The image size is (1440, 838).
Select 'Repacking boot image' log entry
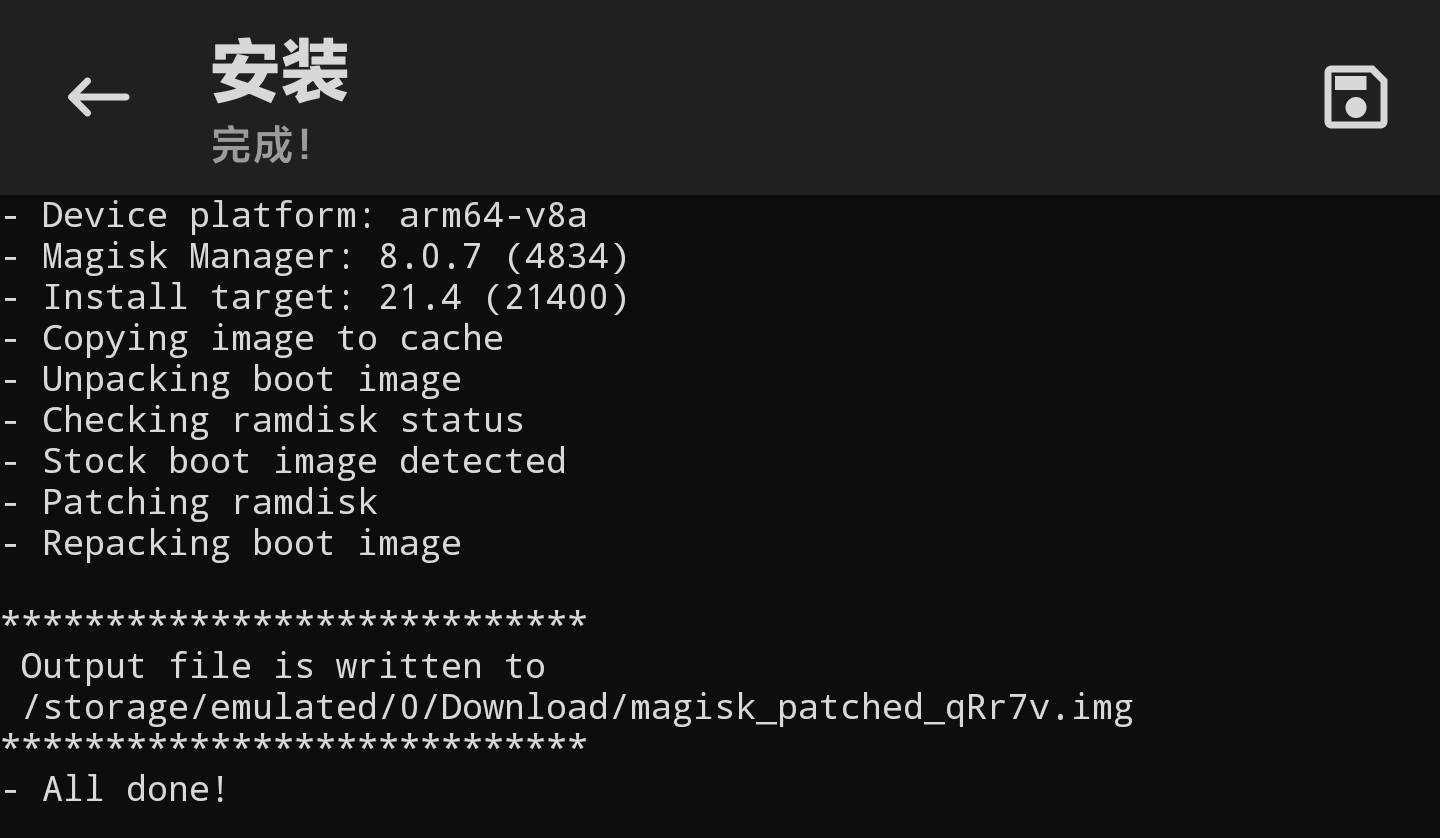[251, 543]
